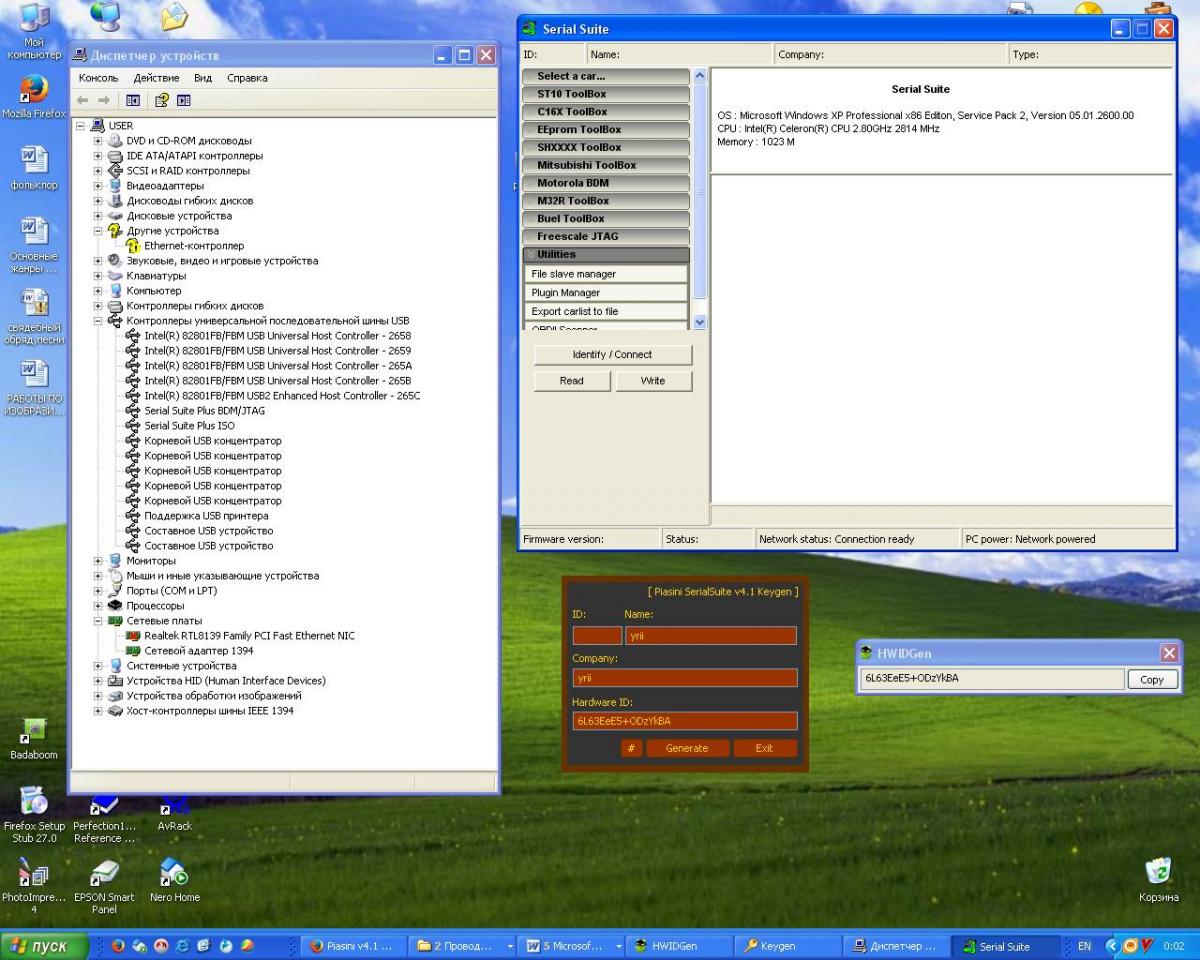Expand the Системные устройства node
Image resolution: width=1200 pixels, height=960 pixels.
pos(98,666)
